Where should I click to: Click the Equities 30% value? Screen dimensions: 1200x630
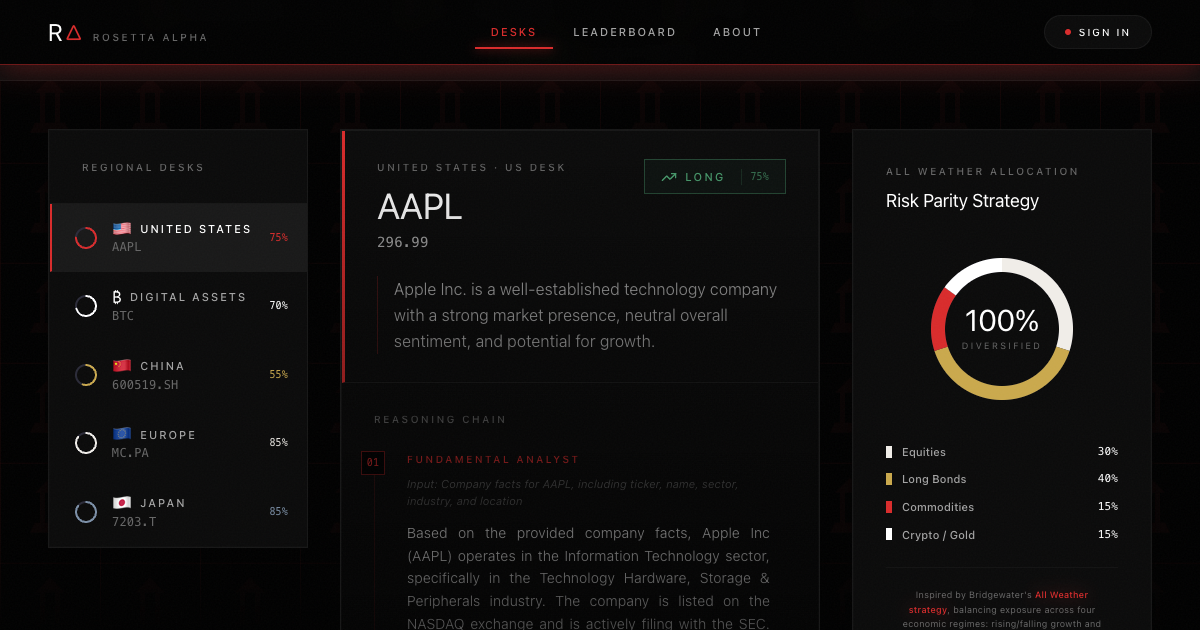1107,452
